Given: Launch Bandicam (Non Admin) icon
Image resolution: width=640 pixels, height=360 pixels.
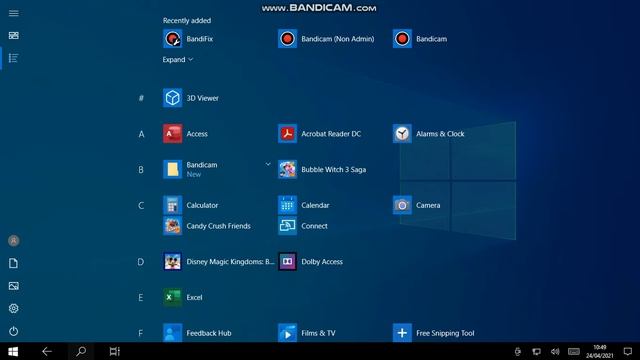Looking at the screenshot, I should pyautogui.click(x=287, y=39).
